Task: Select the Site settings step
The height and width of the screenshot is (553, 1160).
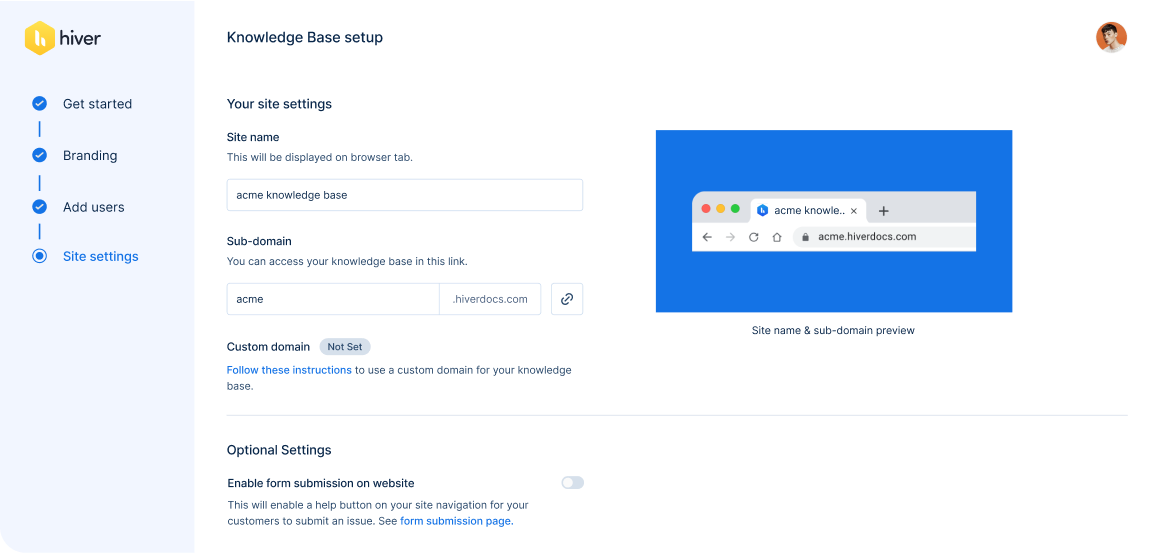Action: [101, 257]
